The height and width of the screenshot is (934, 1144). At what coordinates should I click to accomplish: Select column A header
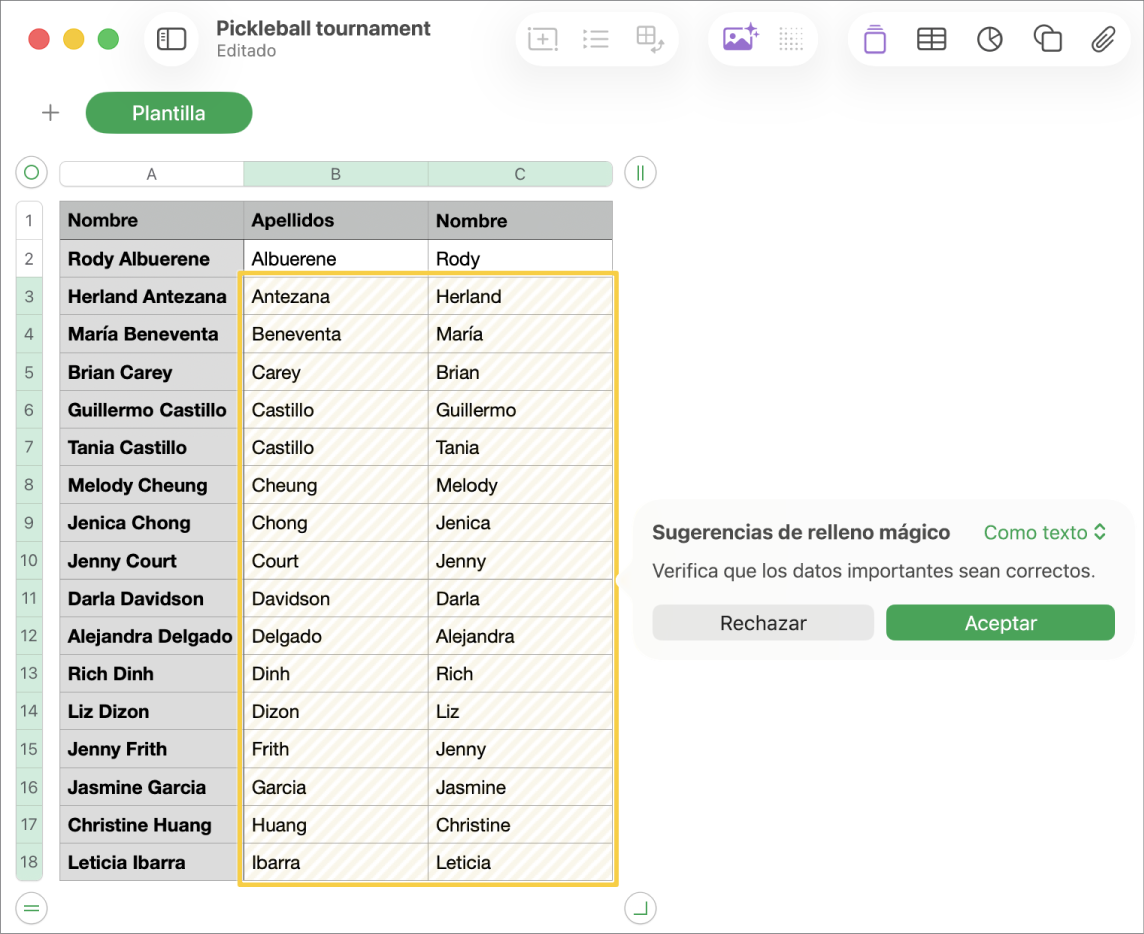click(151, 174)
